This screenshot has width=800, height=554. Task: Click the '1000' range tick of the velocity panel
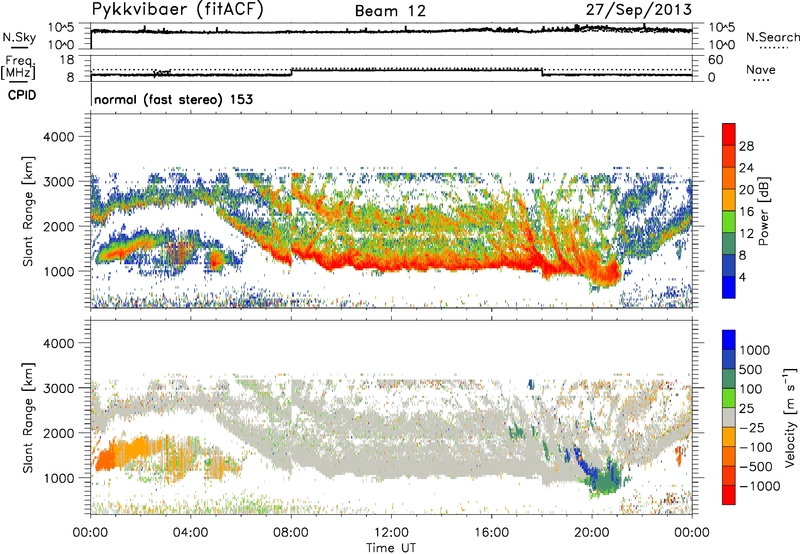(x=59, y=478)
